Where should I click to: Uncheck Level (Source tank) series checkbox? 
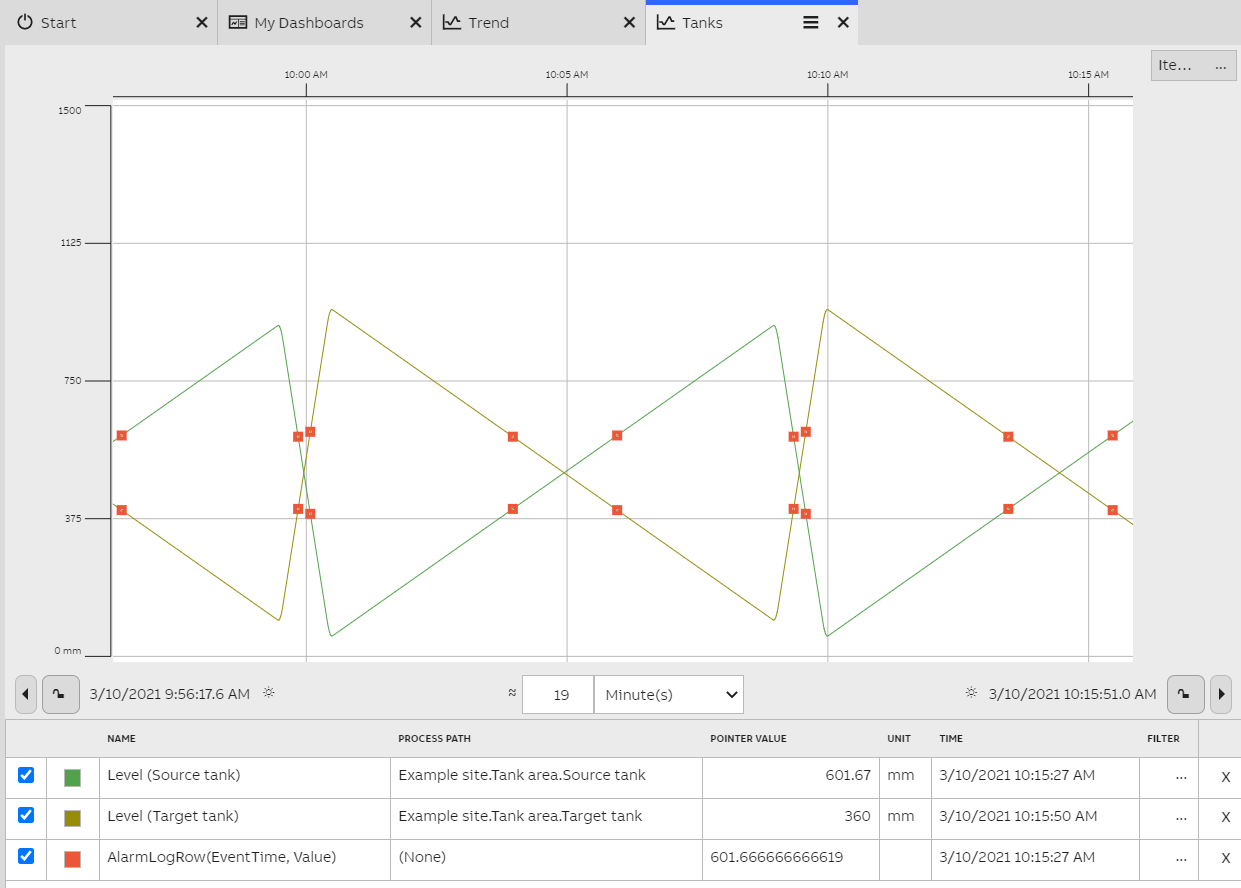[x=26, y=775]
